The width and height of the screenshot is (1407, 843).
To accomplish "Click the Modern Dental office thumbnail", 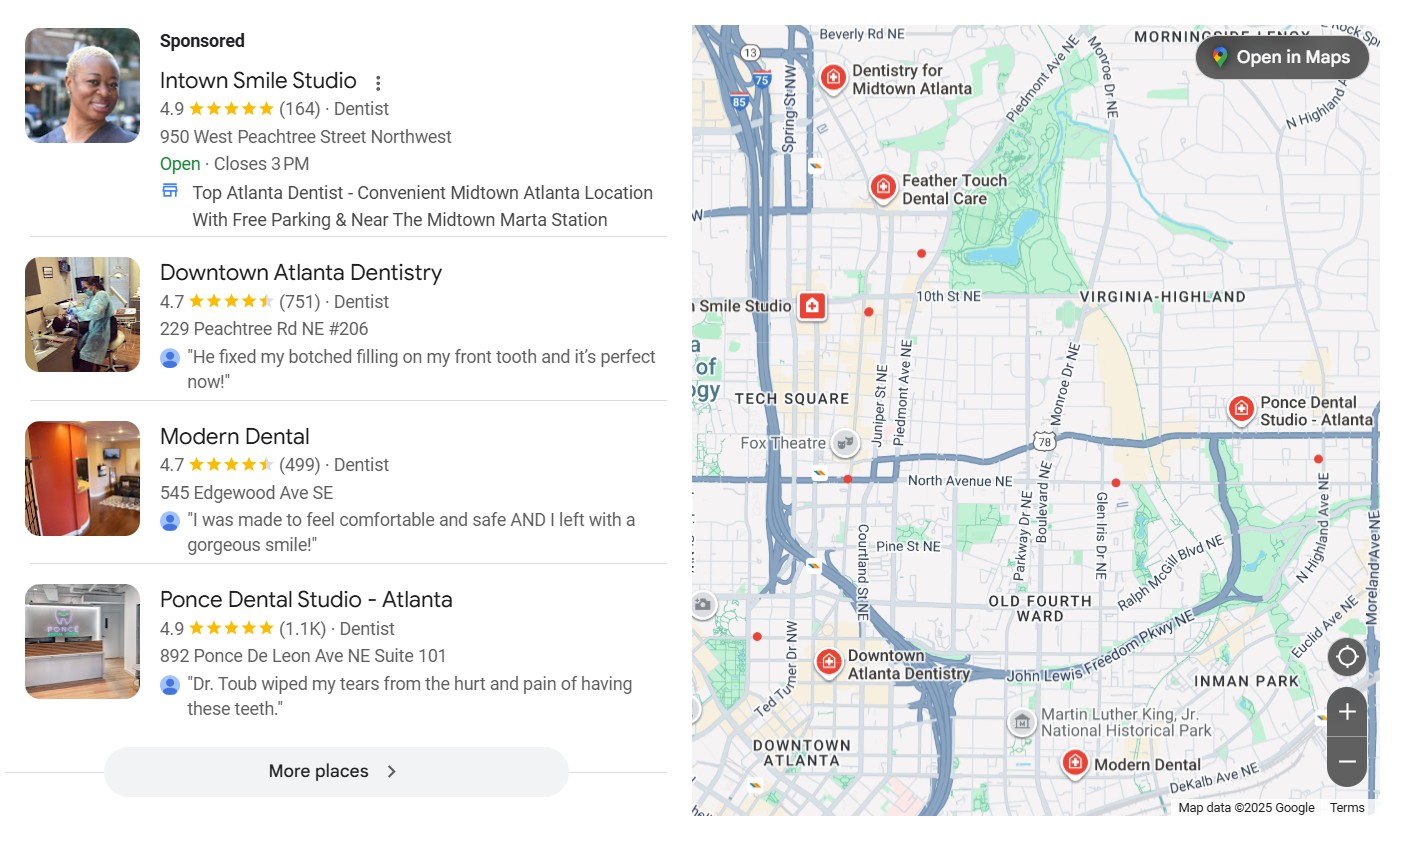I will pos(82,479).
